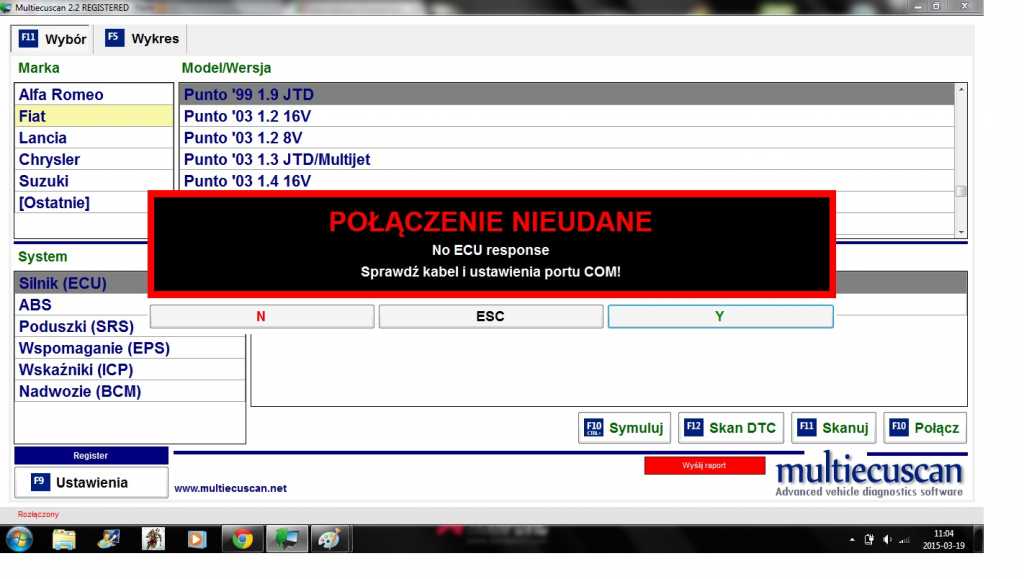Open the www.multiecuscan.net link
The height and width of the screenshot is (579, 1024).
click(x=230, y=488)
